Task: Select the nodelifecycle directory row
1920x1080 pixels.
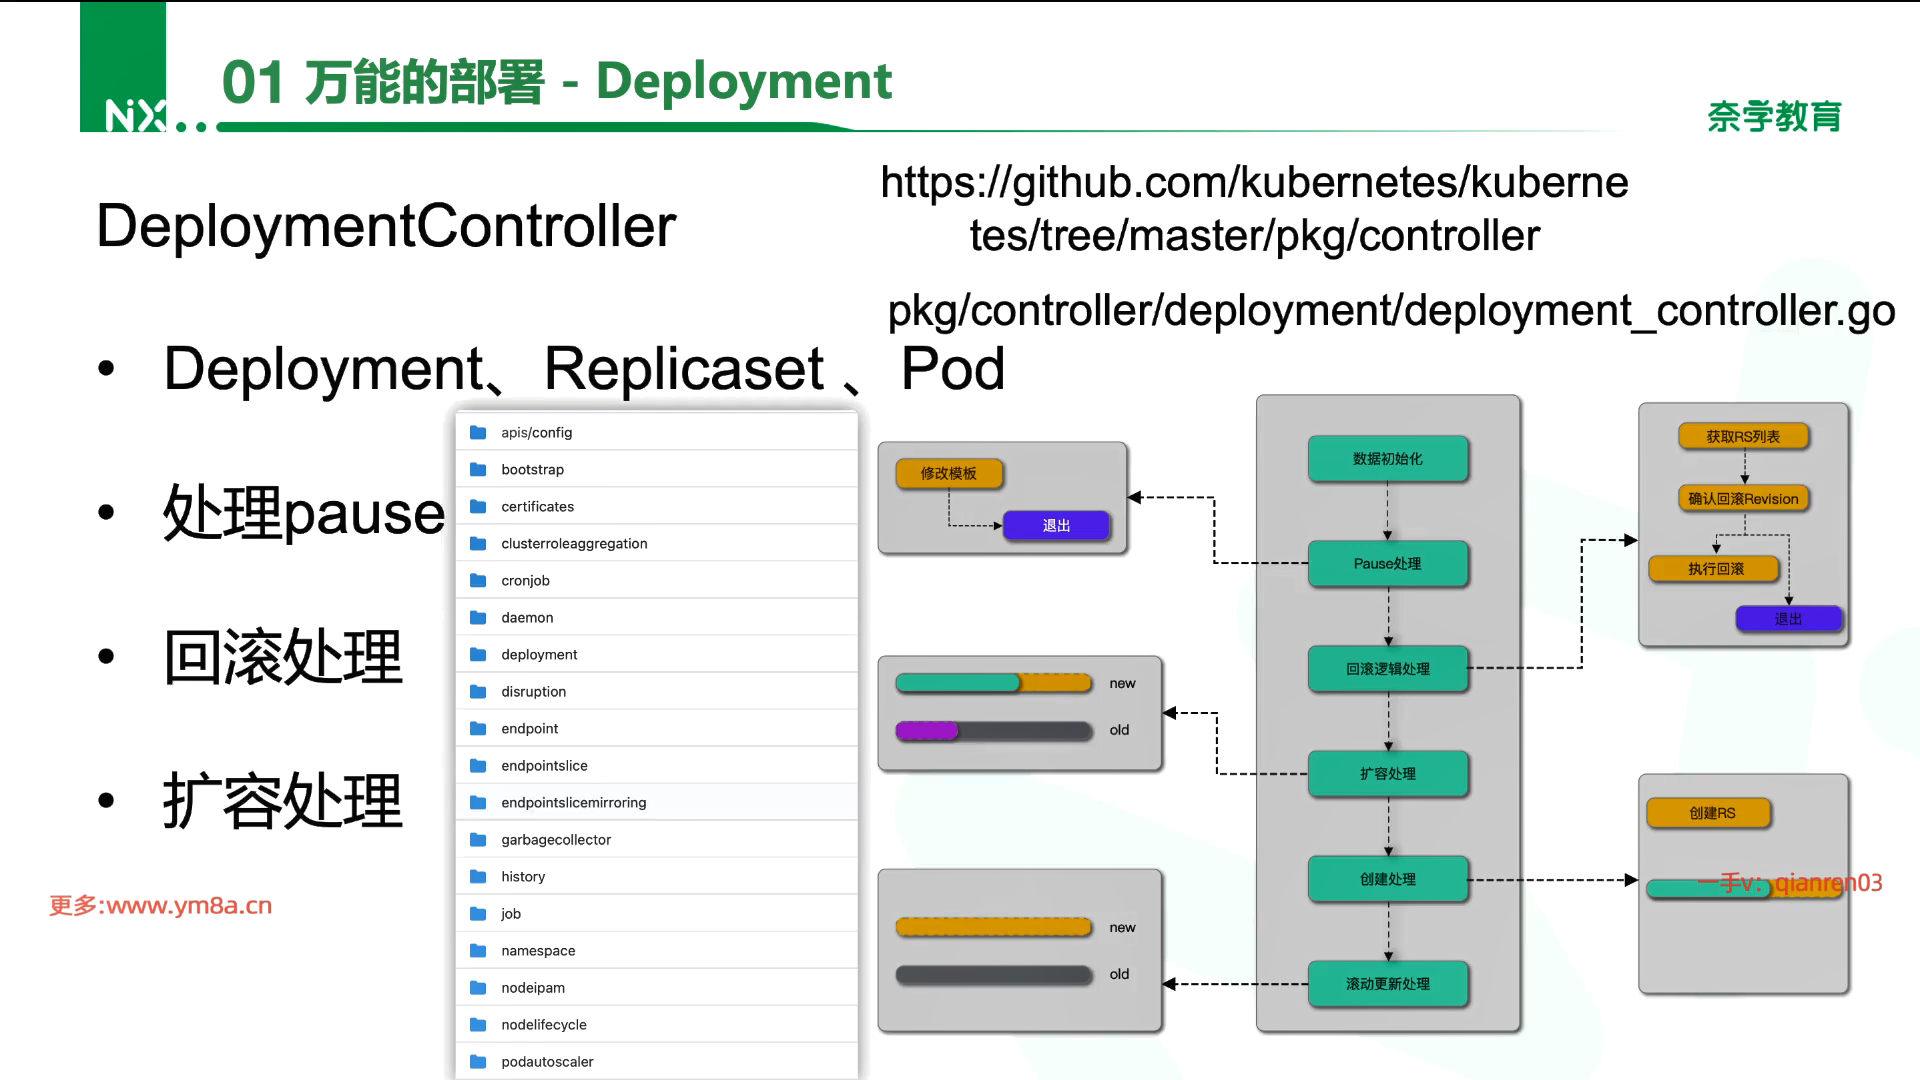Action: tap(543, 1024)
